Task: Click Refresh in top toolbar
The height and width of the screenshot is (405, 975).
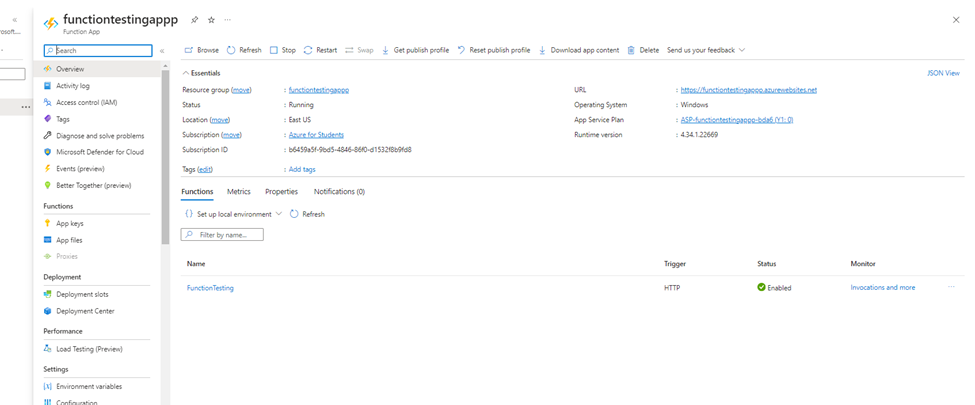Action: (x=244, y=50)
